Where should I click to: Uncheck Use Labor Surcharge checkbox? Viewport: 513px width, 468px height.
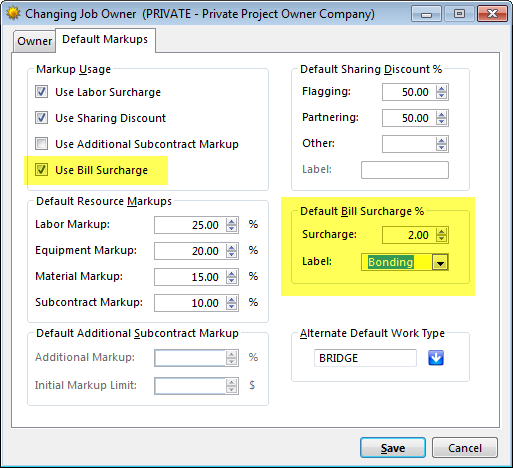tap(41, 92)
